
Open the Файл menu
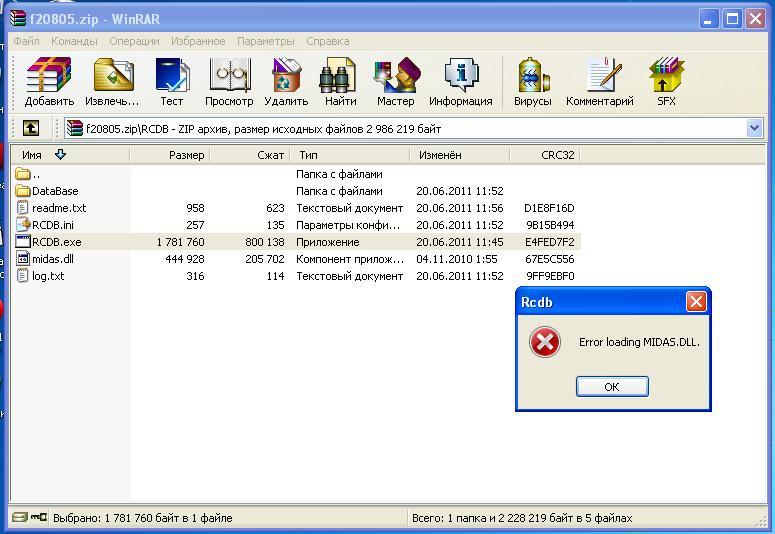point(27,41)
